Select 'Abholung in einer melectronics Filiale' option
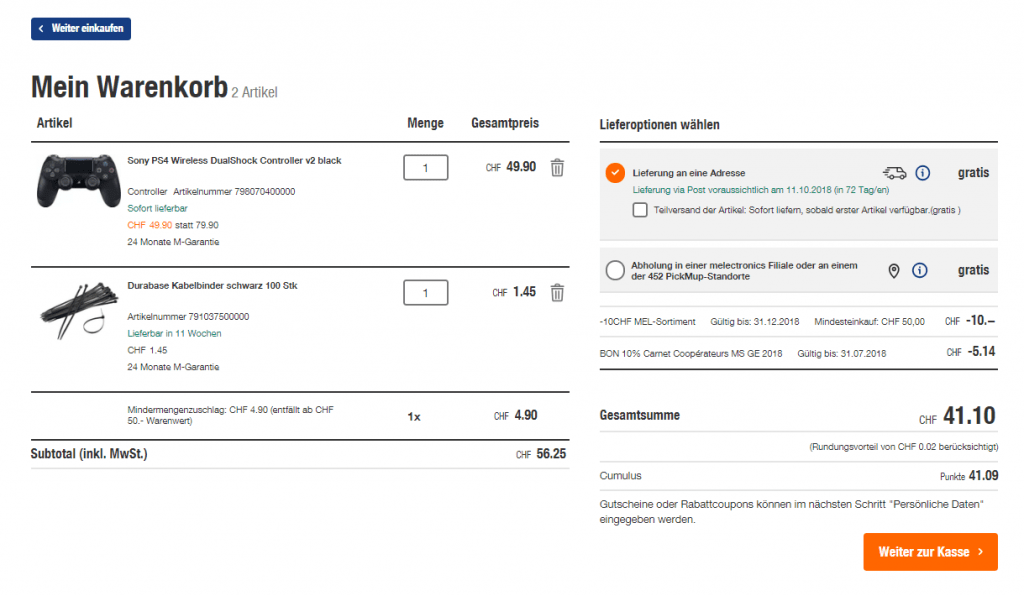 coord(615,270)
